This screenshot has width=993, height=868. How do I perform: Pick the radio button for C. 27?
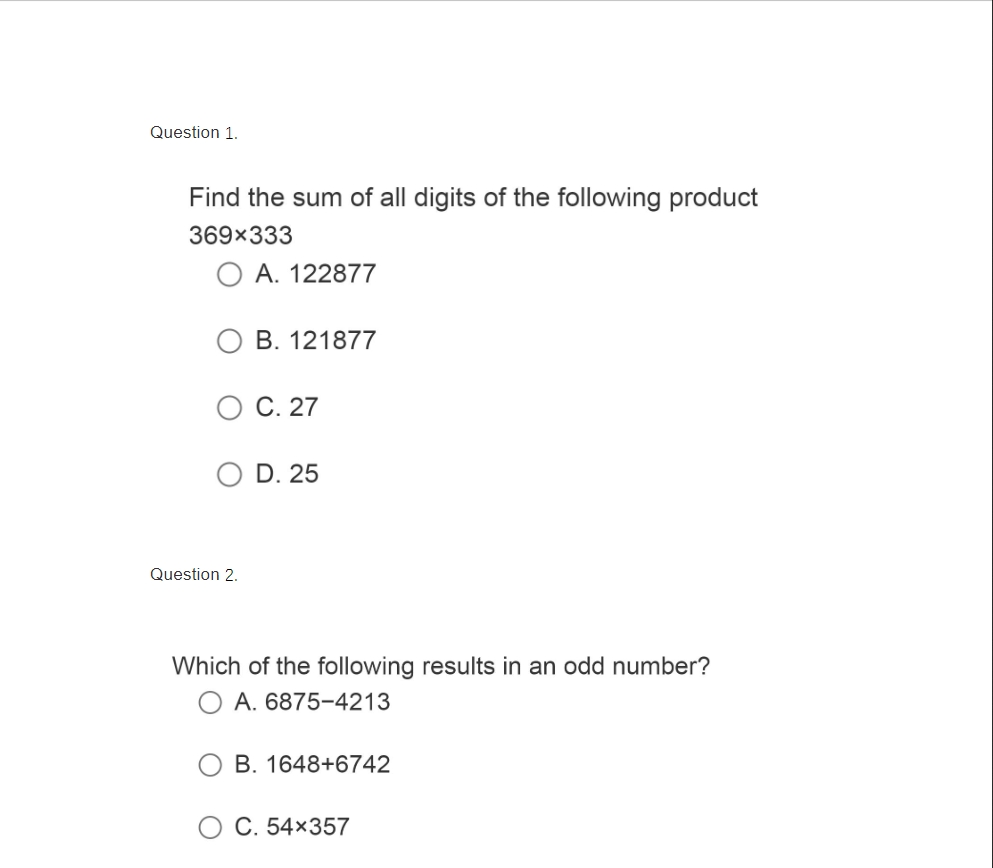coord(230,408)
